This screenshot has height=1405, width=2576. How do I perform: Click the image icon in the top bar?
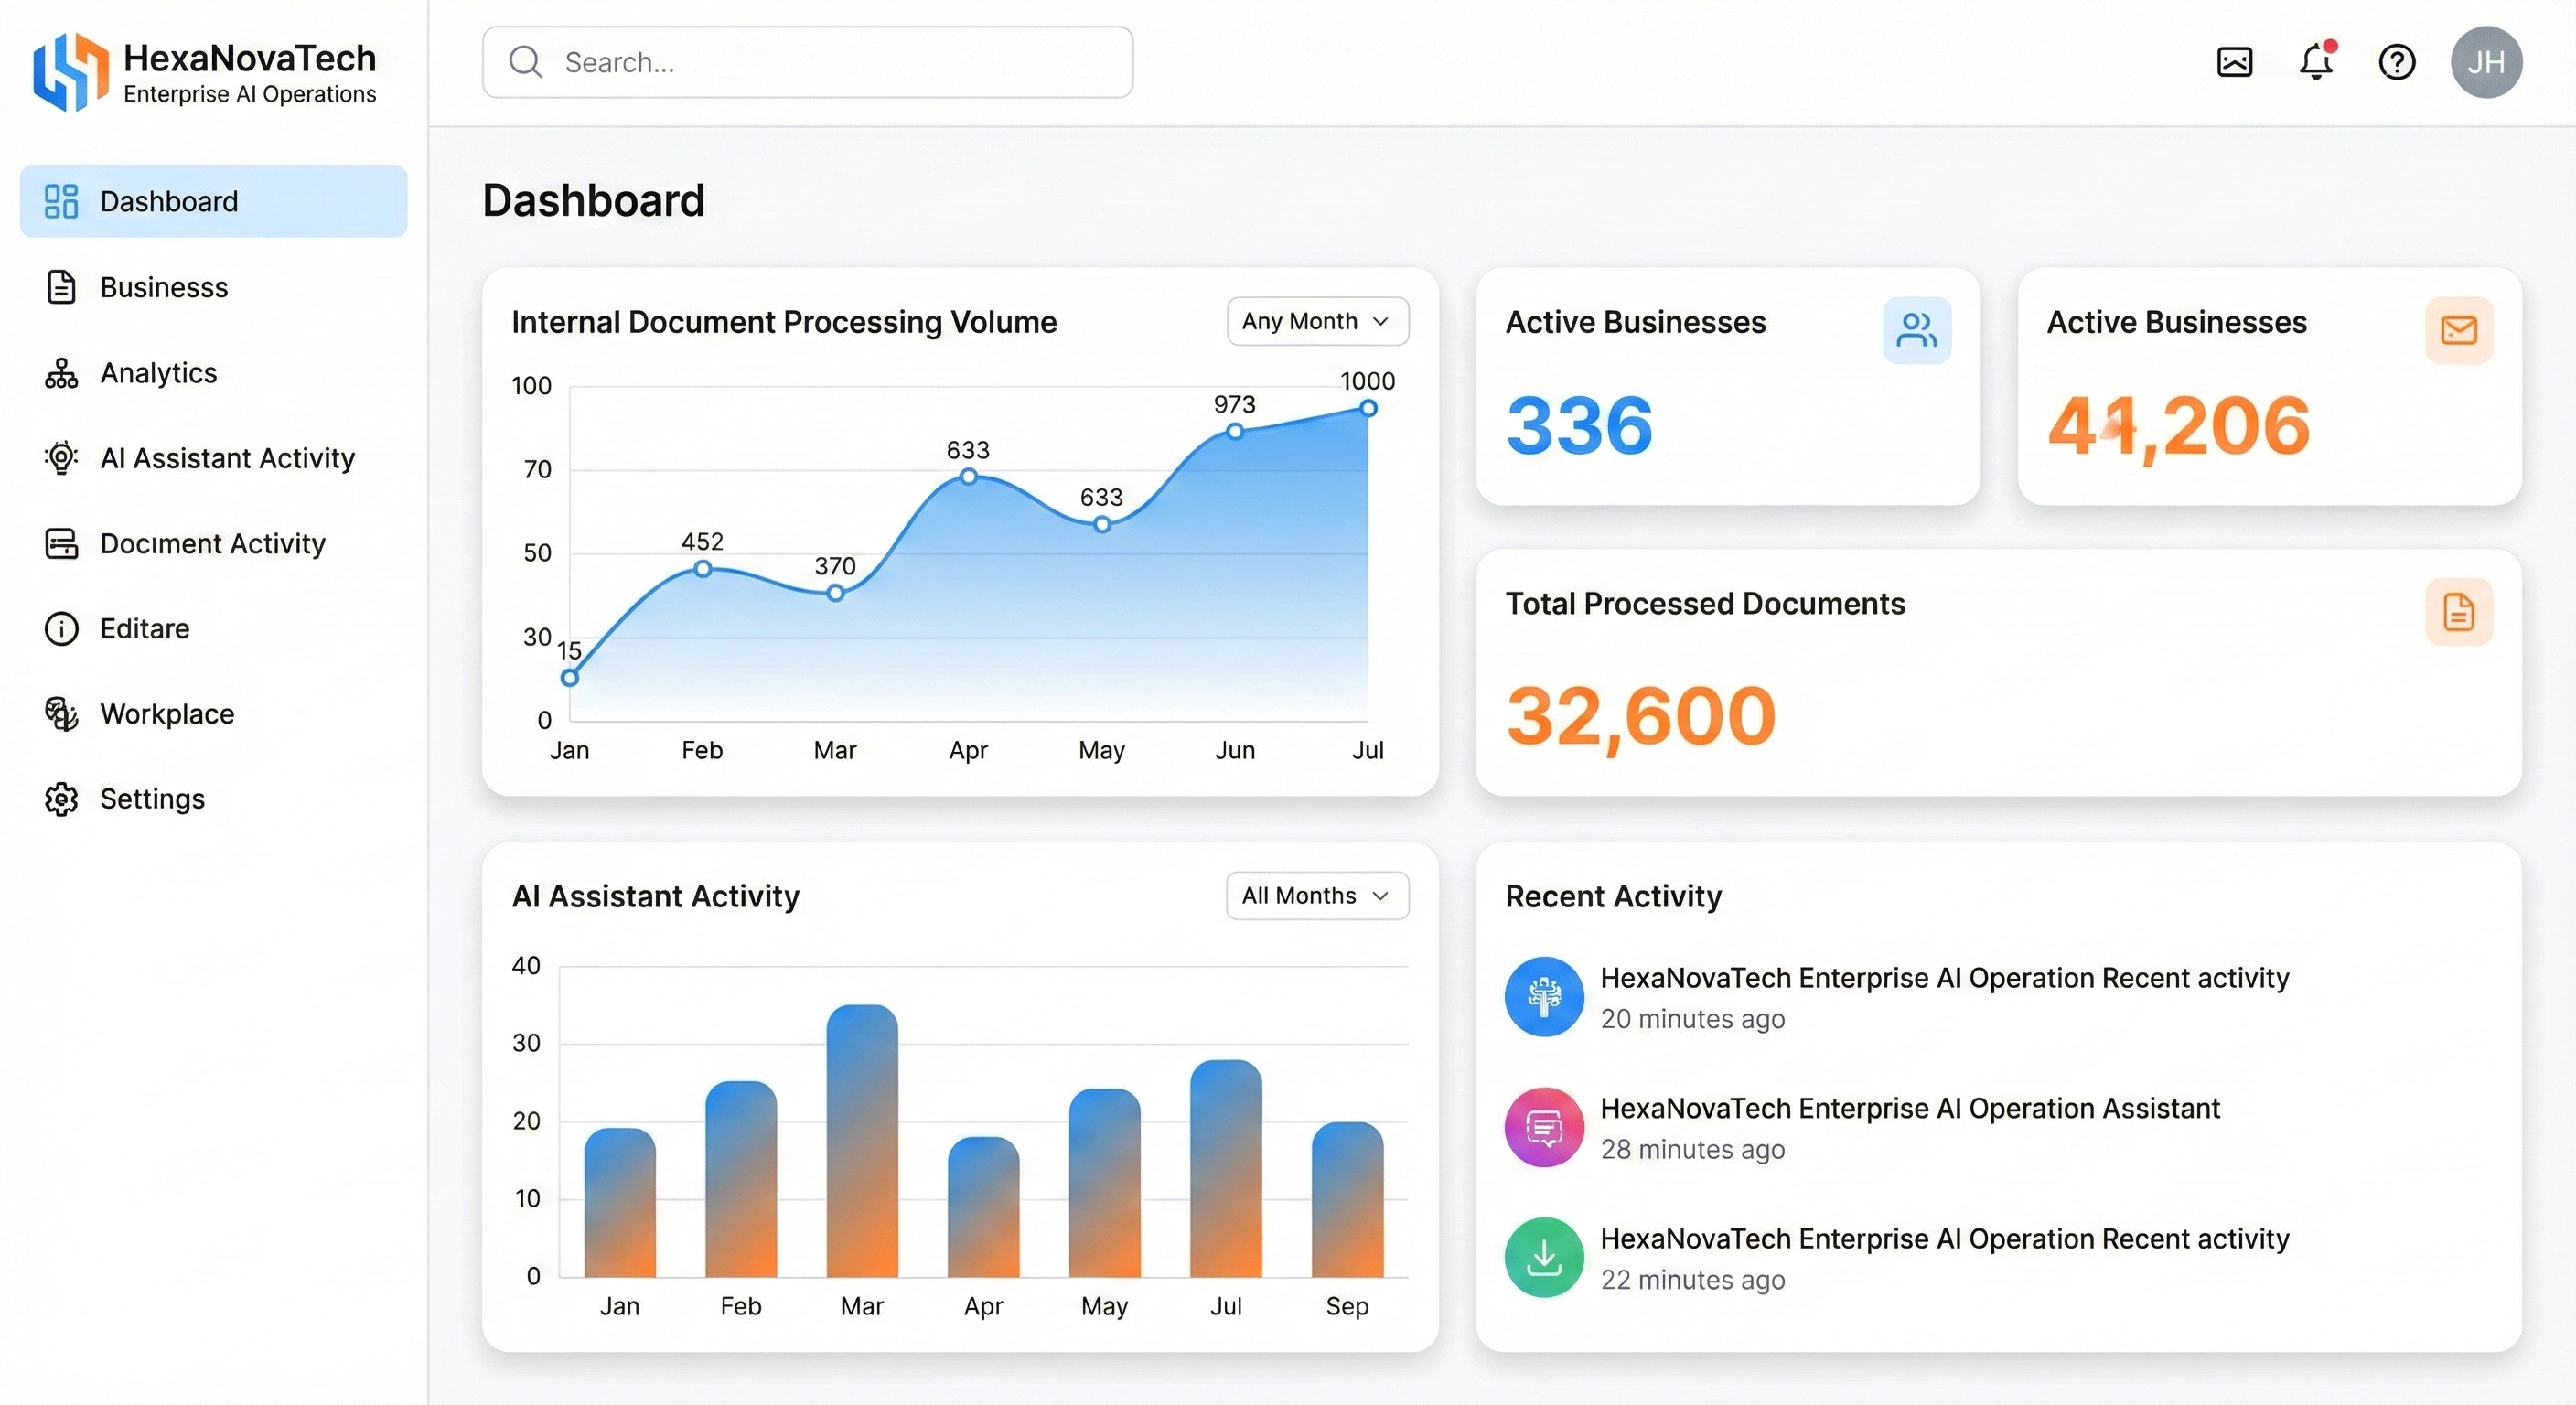[x=2234, y=62]
